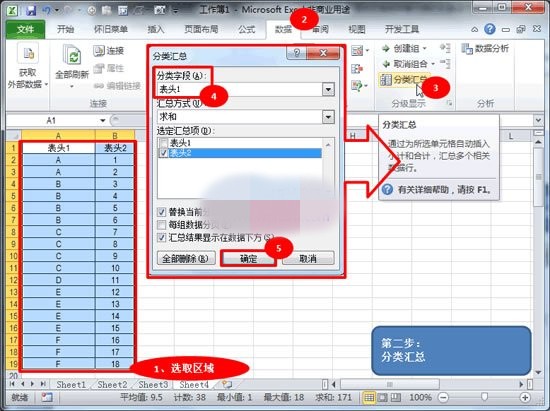
Task: Open the 公式 ribbon tab
Action: coord(247,29)
